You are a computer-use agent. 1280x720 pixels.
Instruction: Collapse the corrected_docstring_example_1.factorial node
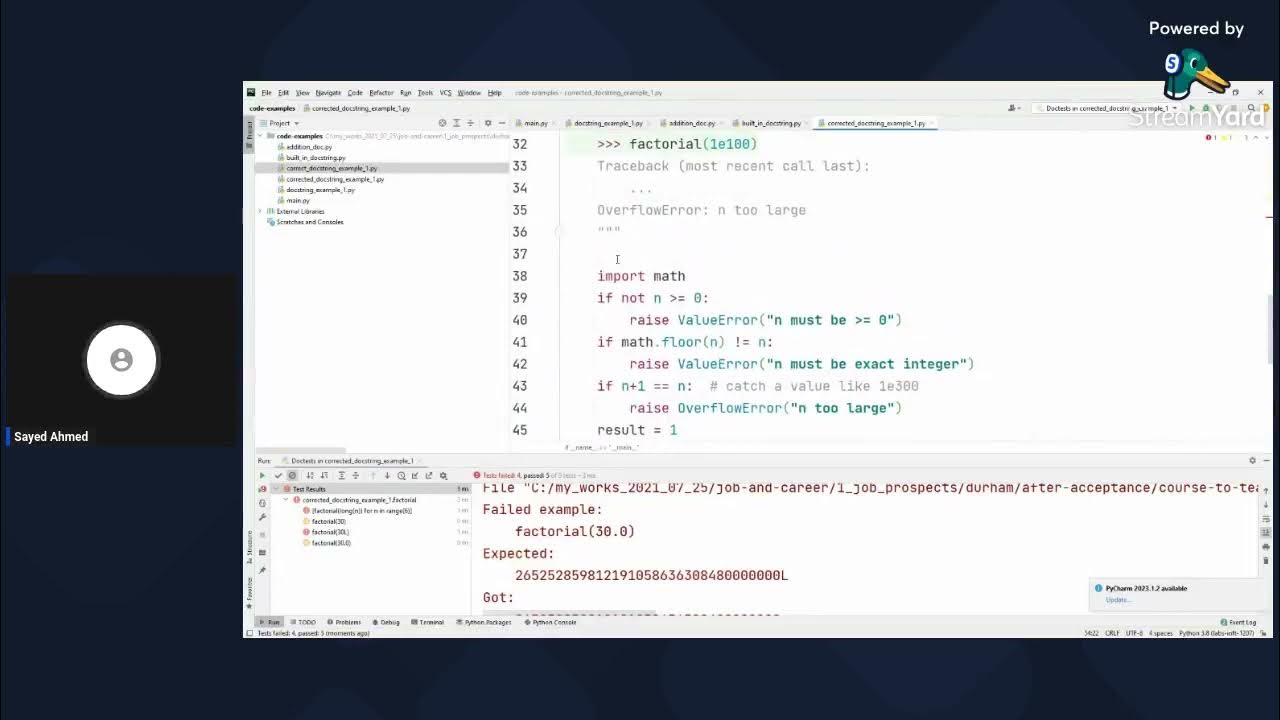(x=285, y=499)
